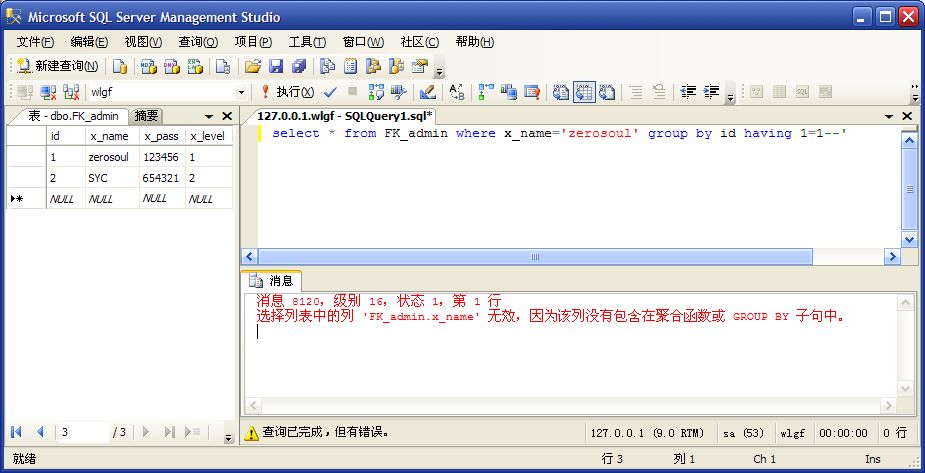Switch to Results to File mode
925x473 pixels.
click(x=607, y=92)
